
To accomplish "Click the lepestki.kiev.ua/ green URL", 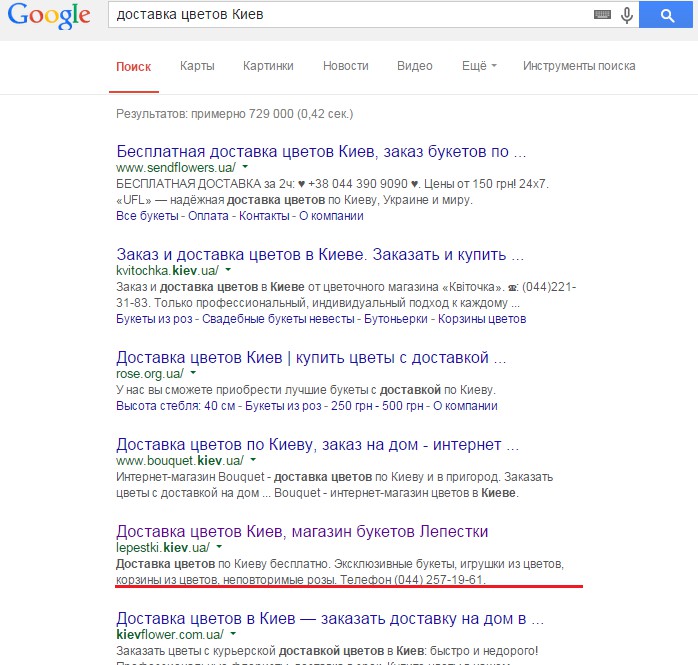I will [163, 547].
